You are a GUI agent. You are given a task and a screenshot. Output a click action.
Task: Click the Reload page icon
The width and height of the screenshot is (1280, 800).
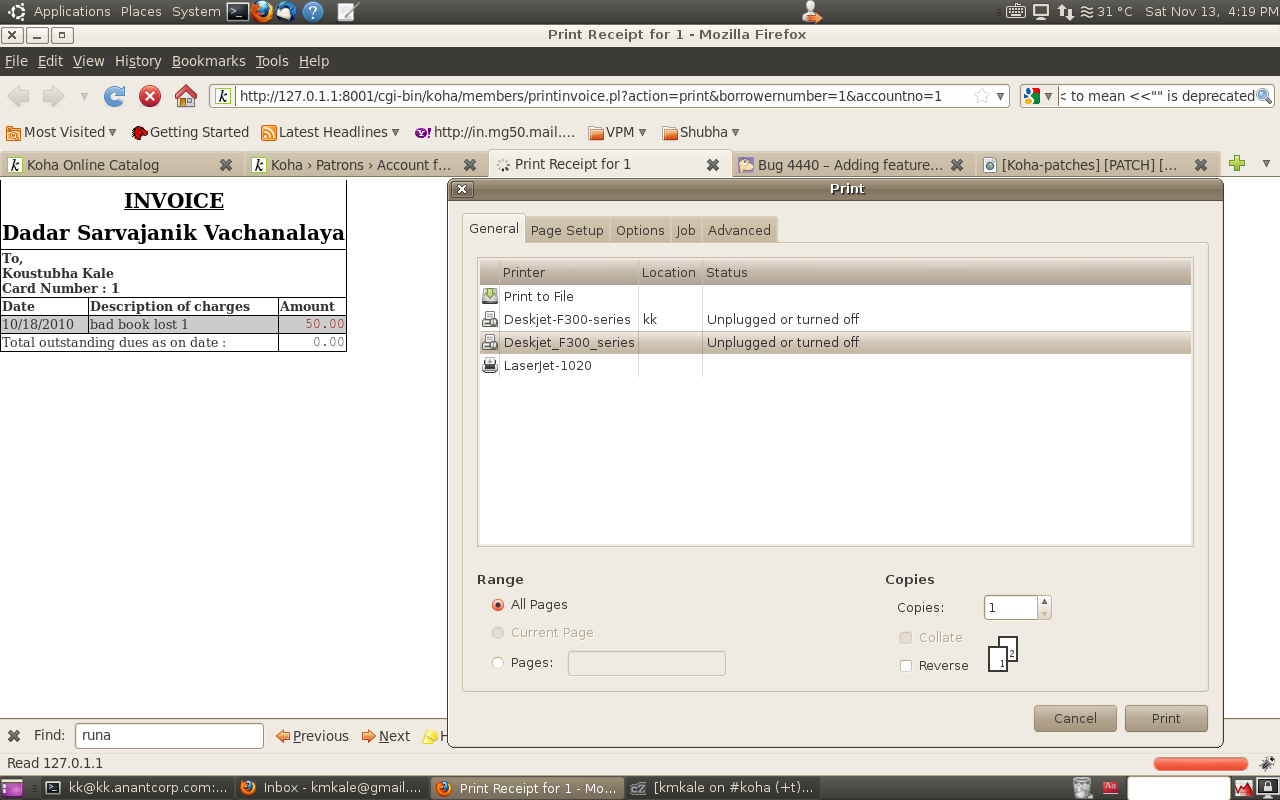114,96
